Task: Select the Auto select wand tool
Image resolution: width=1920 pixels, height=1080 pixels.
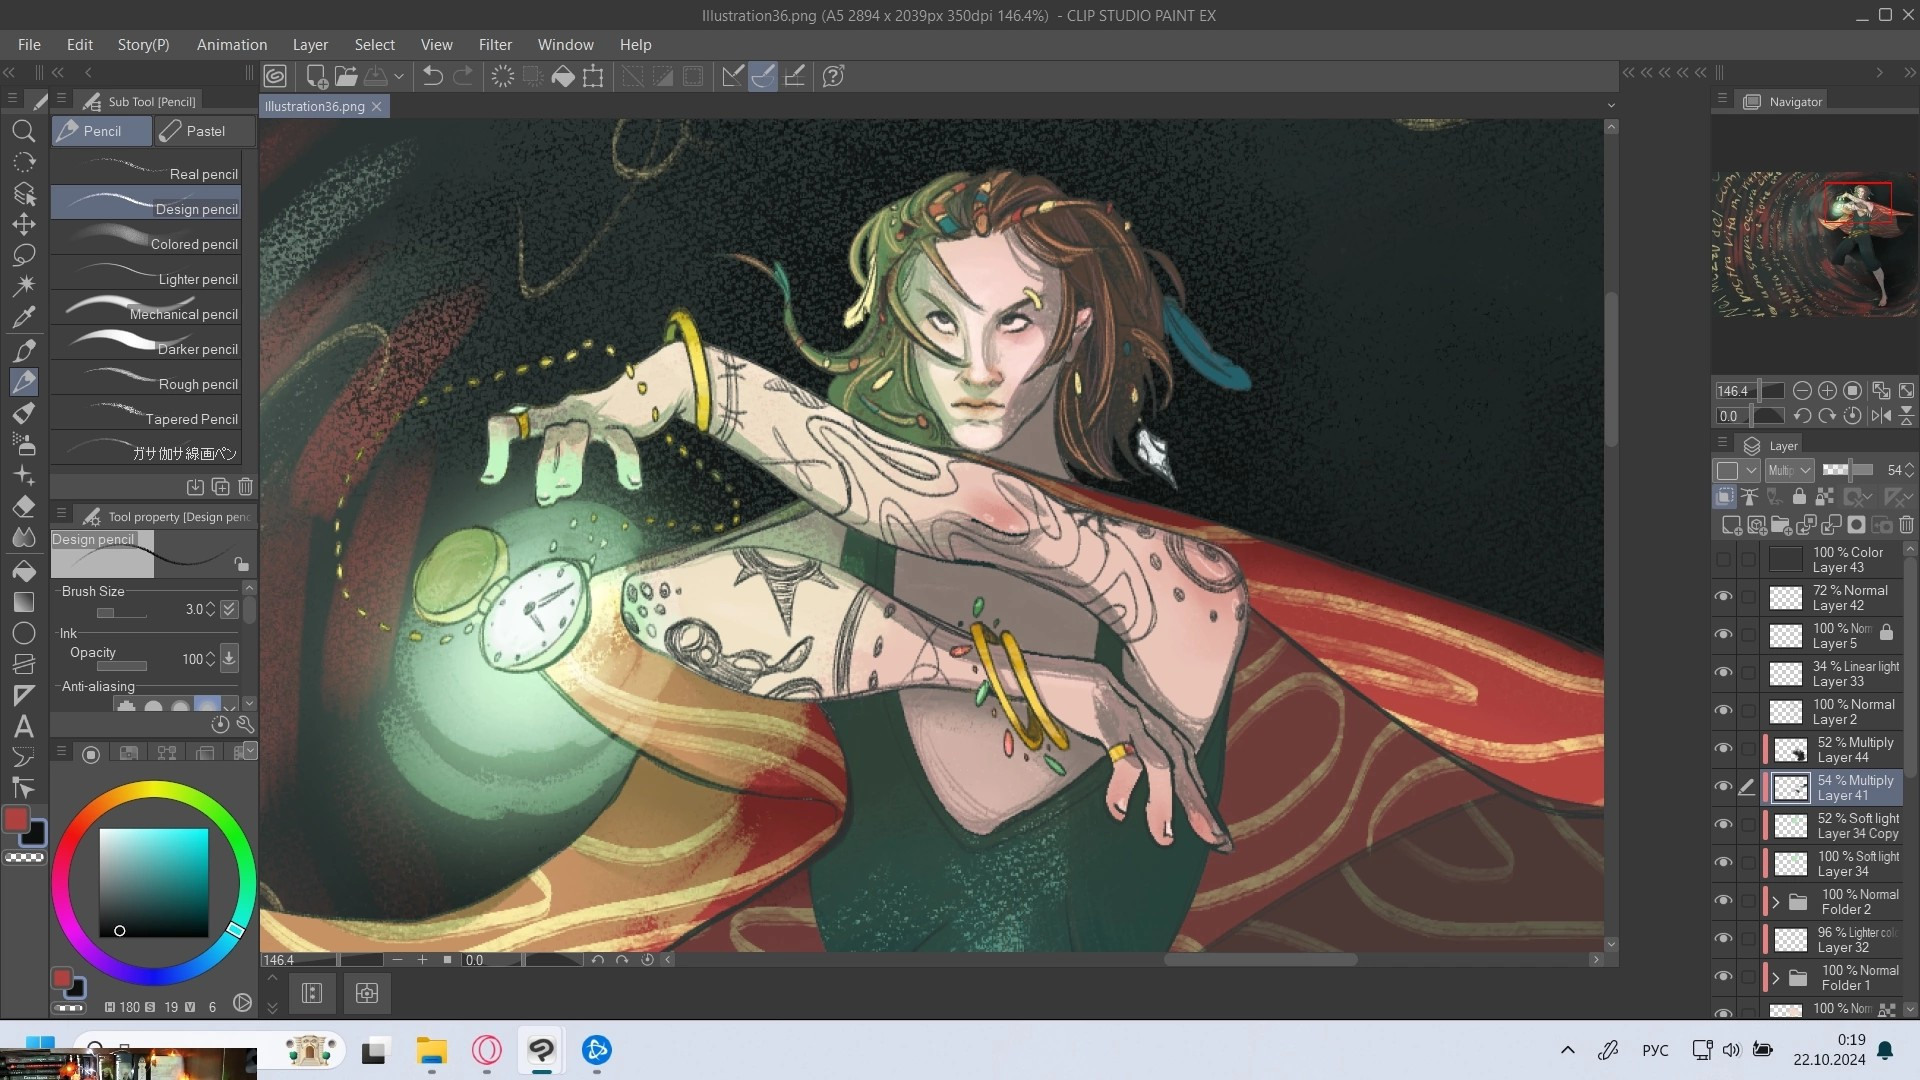Action: [24, 286]
